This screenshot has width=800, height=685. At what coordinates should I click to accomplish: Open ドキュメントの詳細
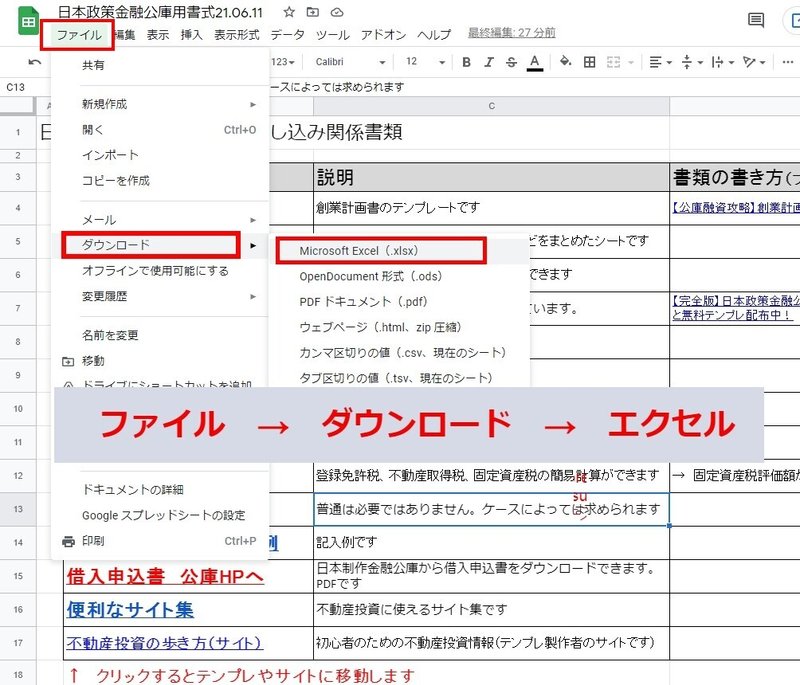[x=160, y=490]
